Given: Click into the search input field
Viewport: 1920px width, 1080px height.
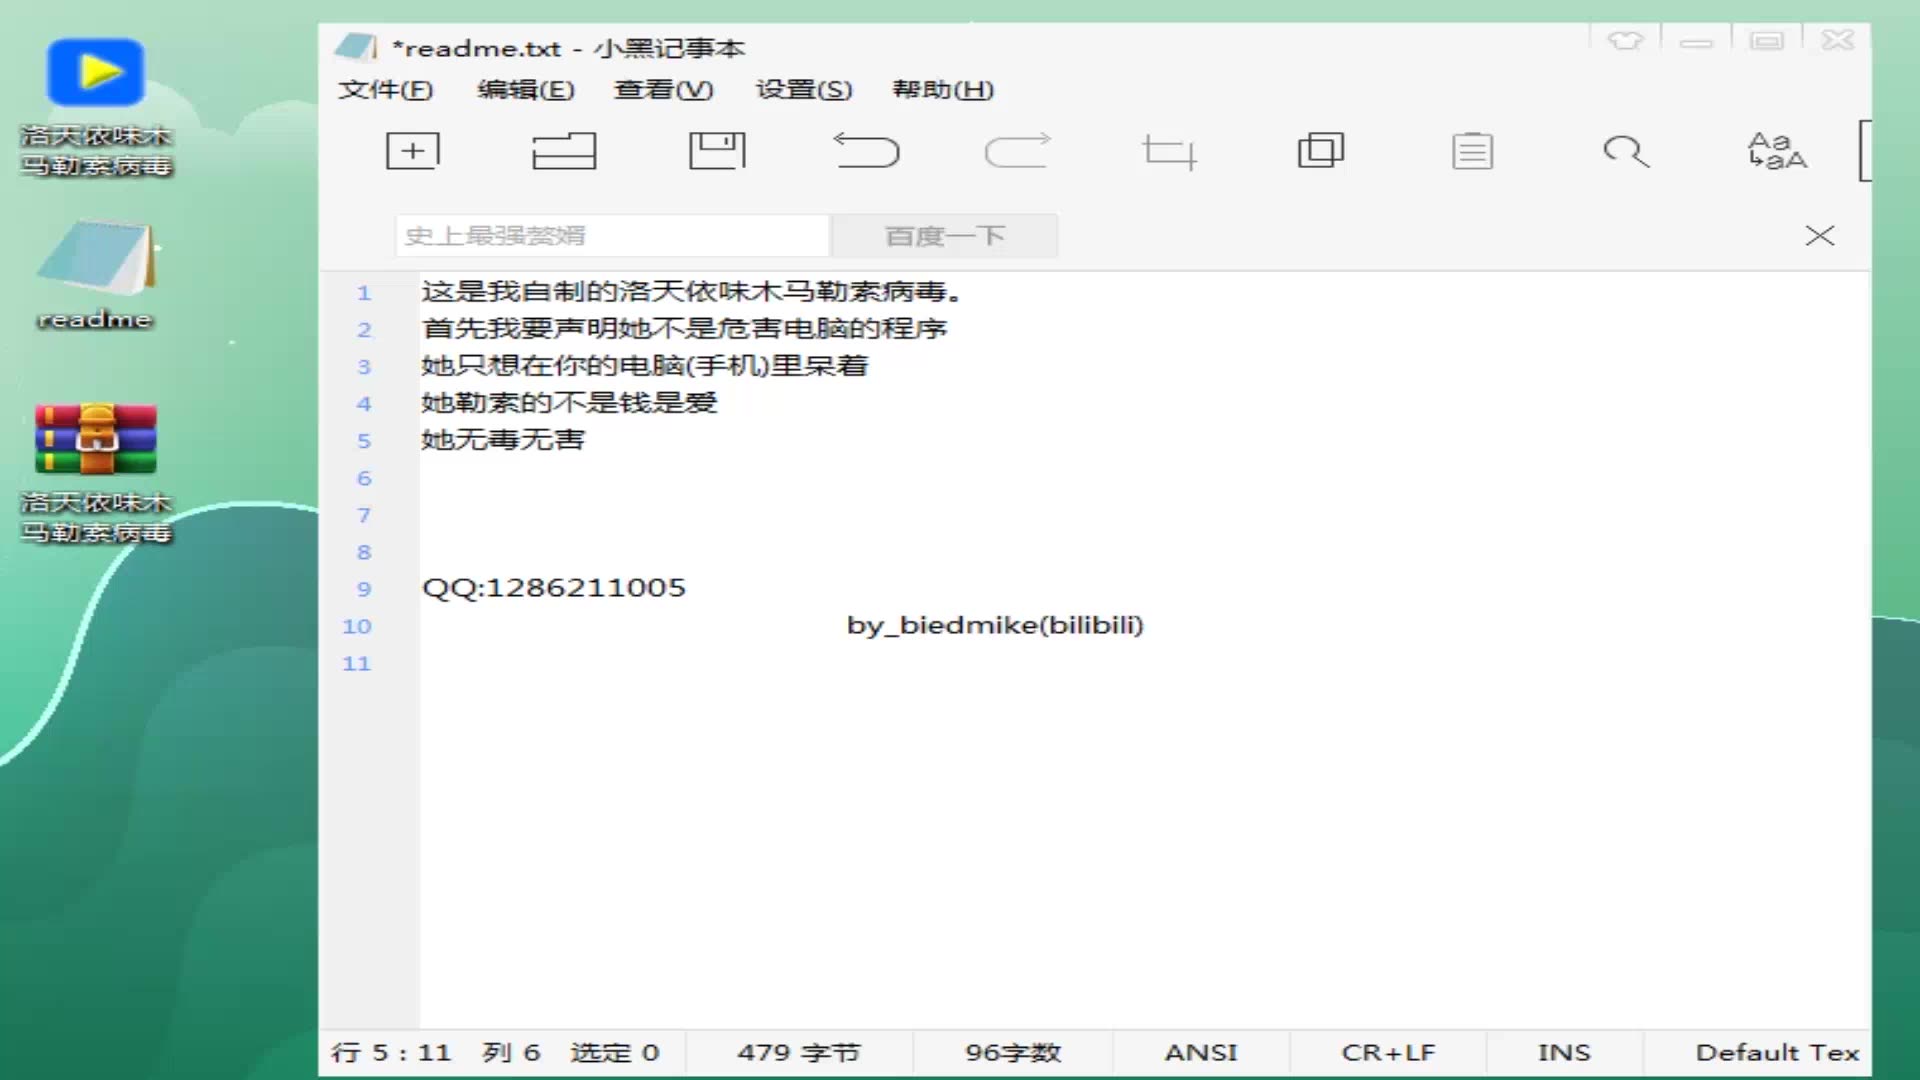Looking at the screenshot, I should (x=612, y=236).
